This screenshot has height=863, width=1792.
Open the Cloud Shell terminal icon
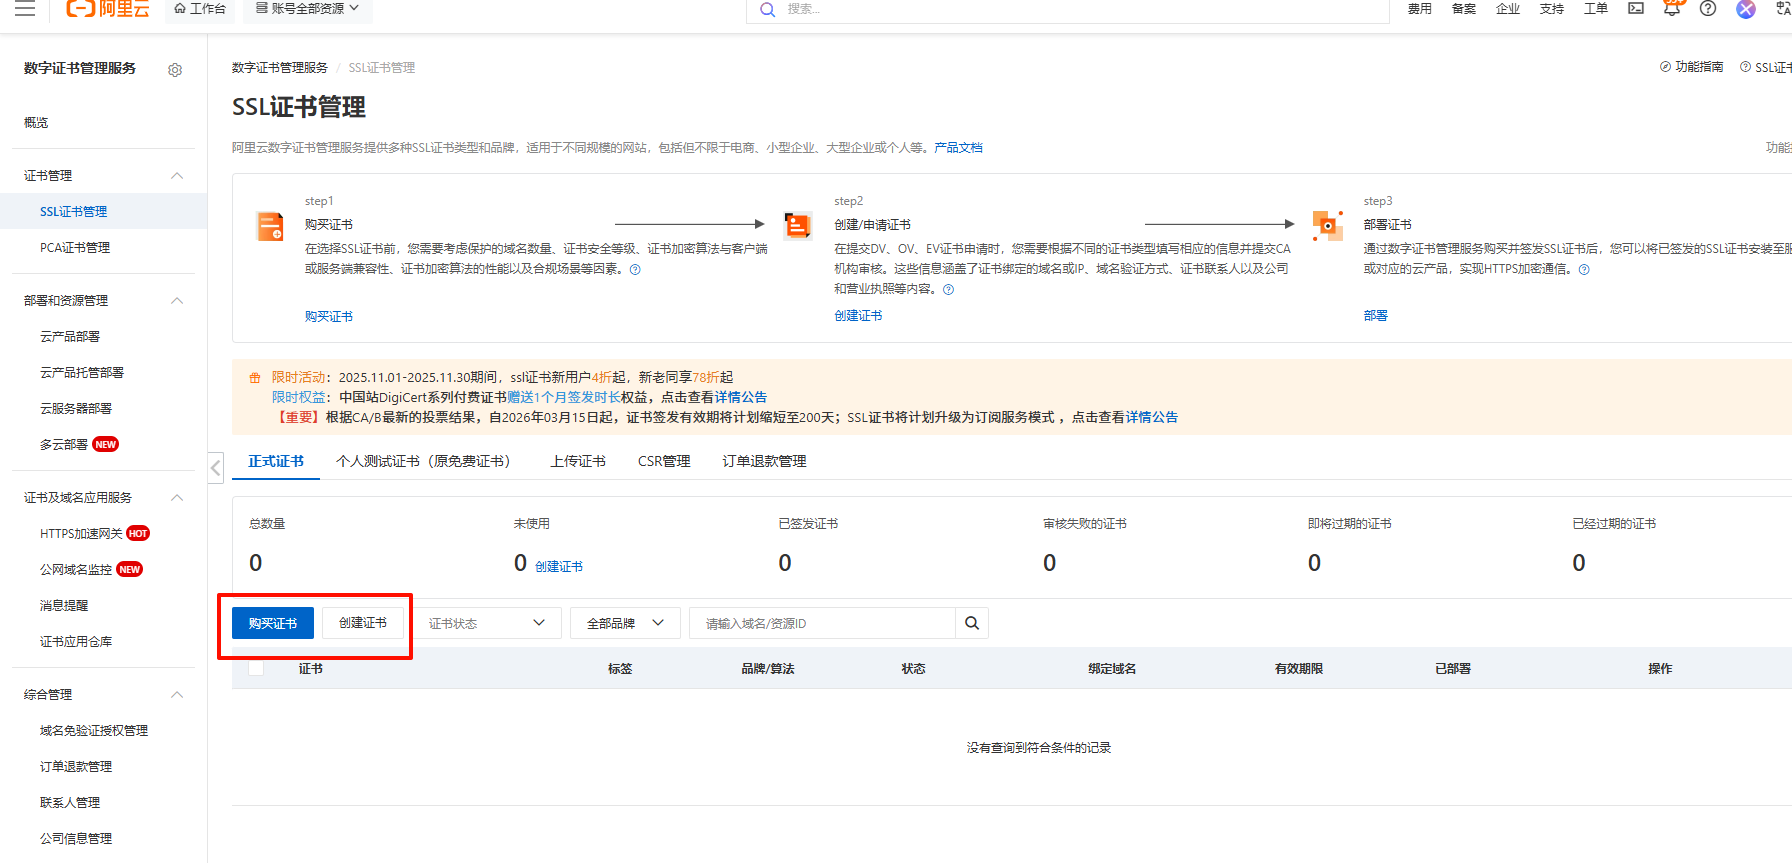coord(1636,9)
